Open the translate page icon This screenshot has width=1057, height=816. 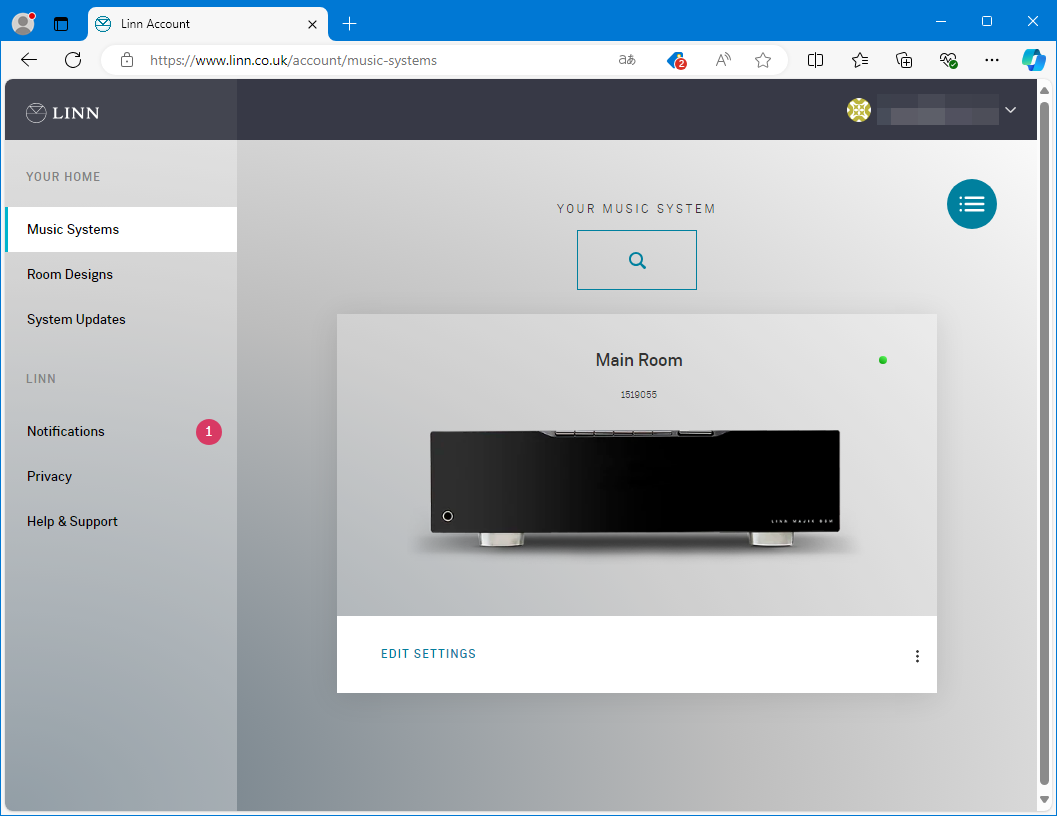(627, 60)
